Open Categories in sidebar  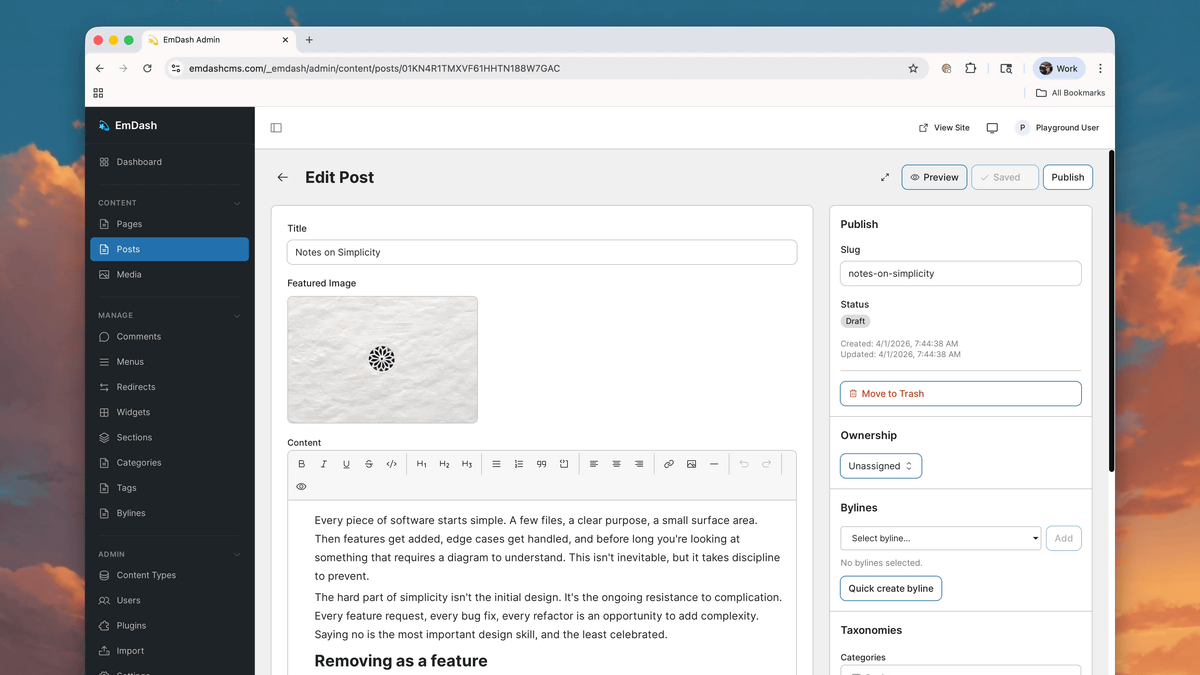[x=170, y=463]
